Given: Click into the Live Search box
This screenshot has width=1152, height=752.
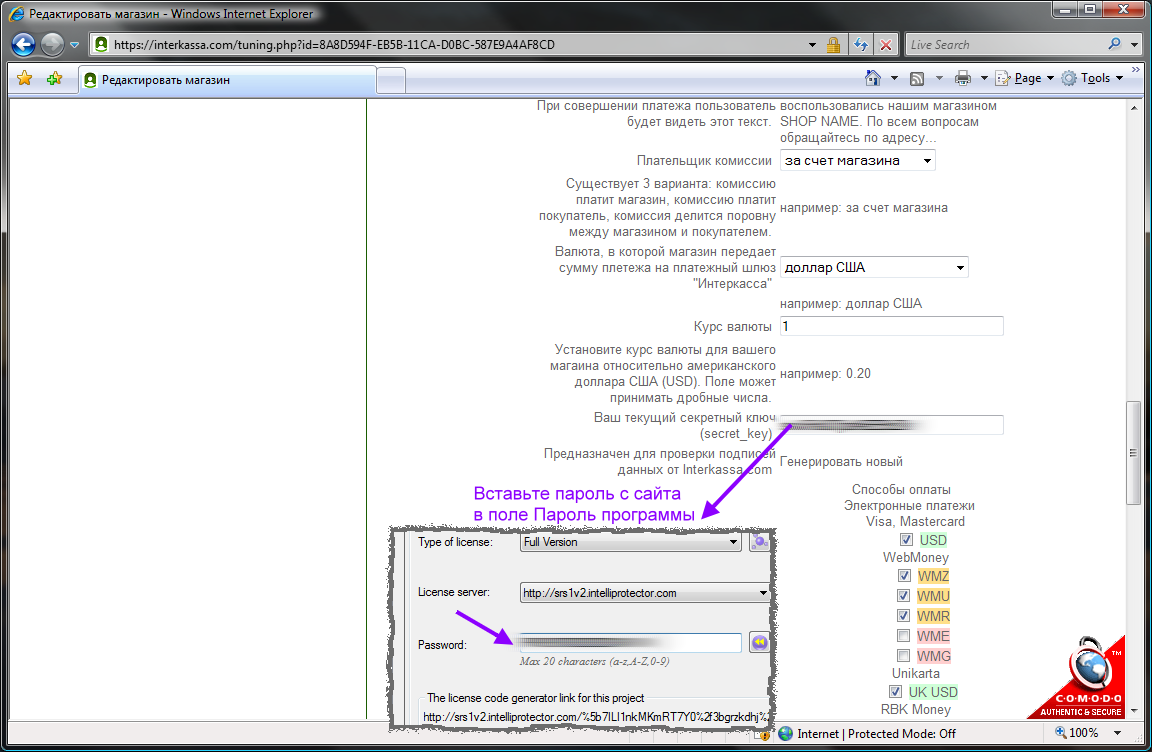Looking at the screenshot, I should click(1004, 45).
